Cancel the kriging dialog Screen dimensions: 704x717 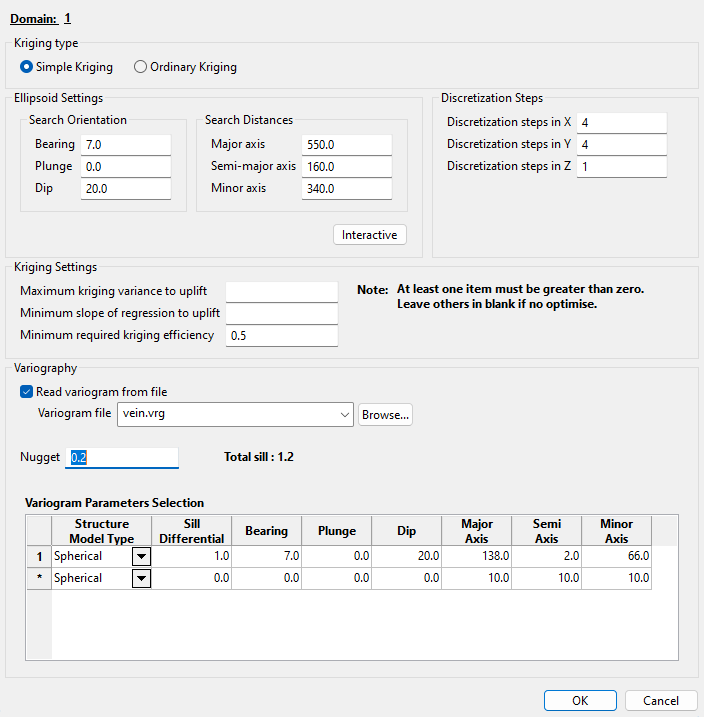(661, 701)
